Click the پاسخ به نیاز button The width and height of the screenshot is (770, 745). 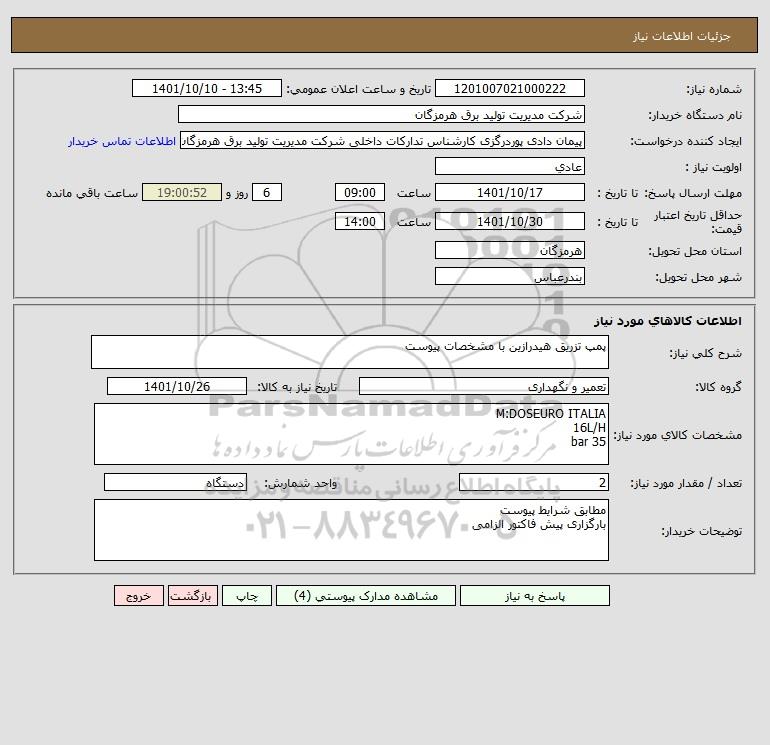click(x=534, y=595)
